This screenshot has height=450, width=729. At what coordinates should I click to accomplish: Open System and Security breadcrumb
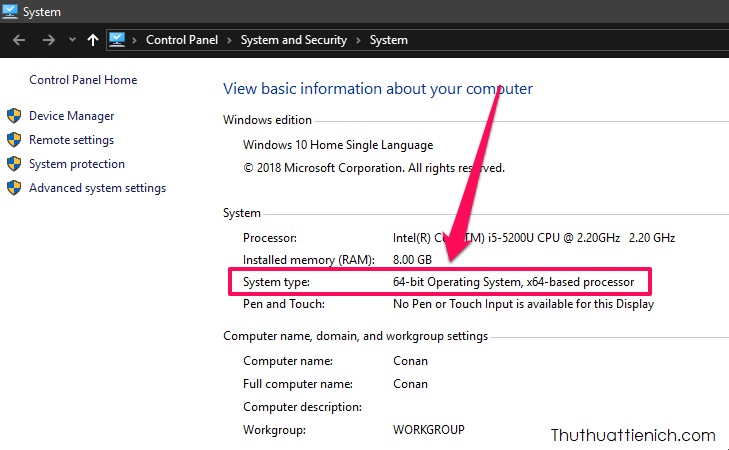point(294,40)
